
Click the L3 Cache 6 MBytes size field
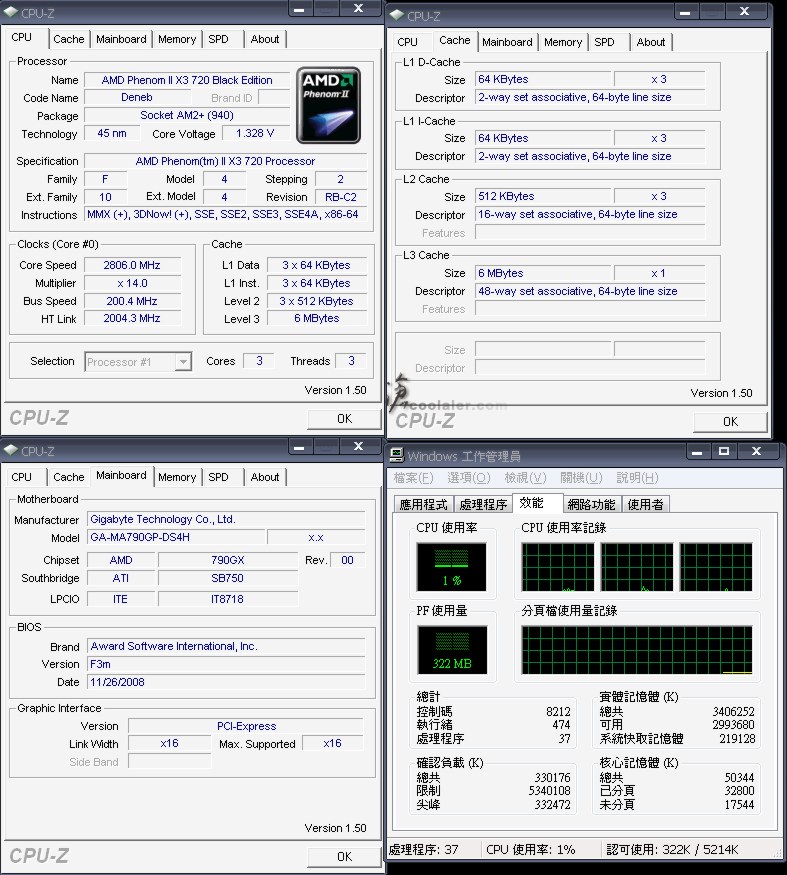click(x=543, y=273)
